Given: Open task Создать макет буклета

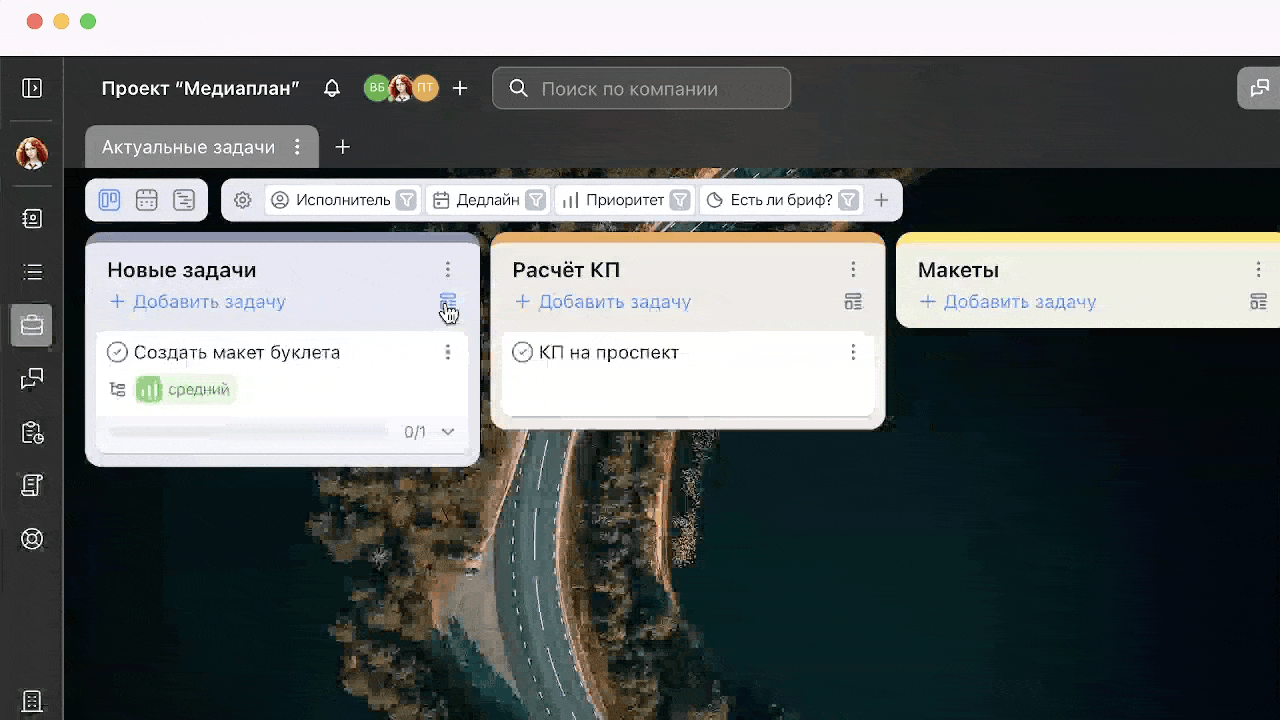Looking at the screenshot, I should 237,352.
